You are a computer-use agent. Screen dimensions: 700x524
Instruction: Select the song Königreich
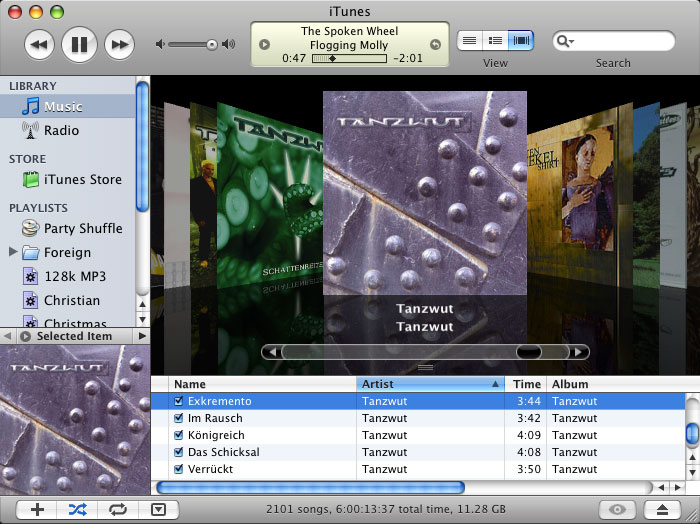pyautogui.click(x=418, y=435)
